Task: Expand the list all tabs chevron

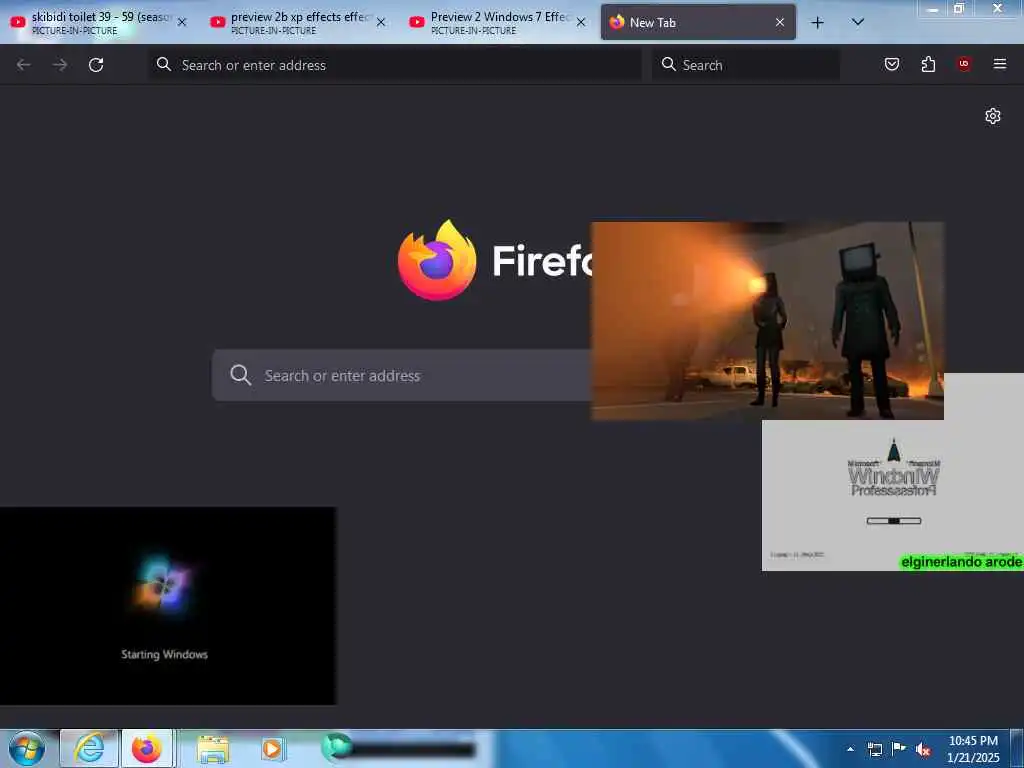Action: coord(857,22)
